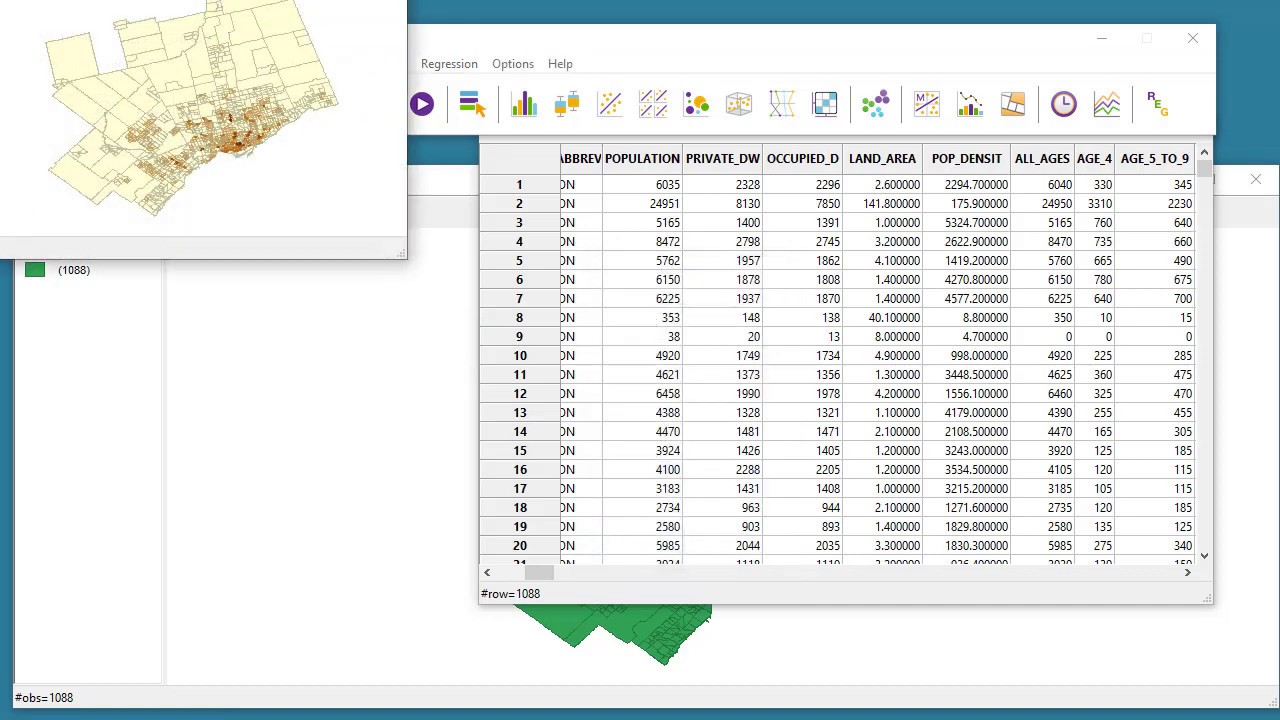
Task: Open the Bubble Chart tool
Action: 696,104
